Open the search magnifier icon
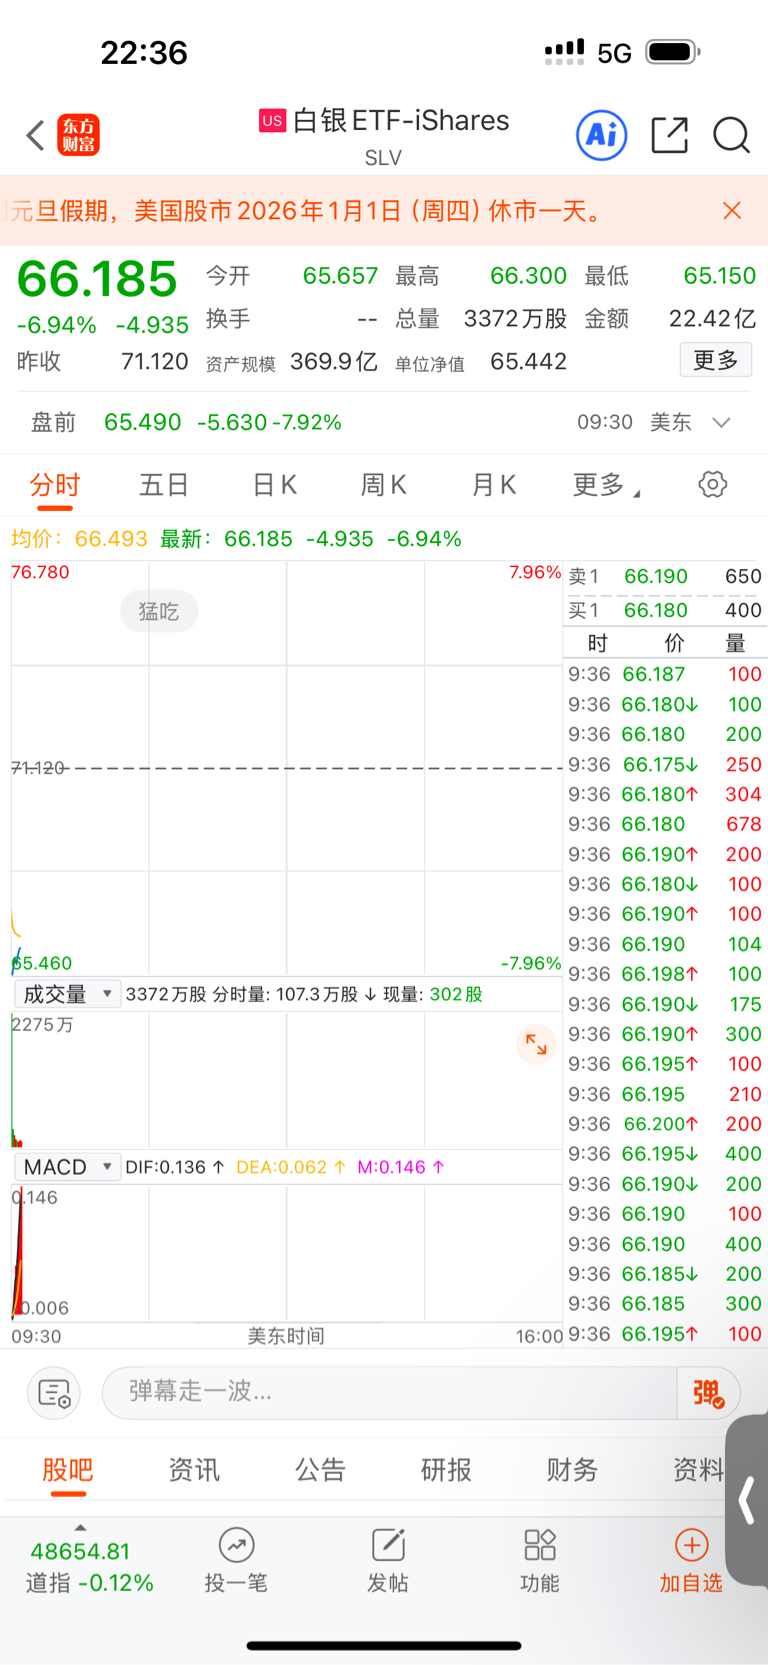 (x=731, y=135)
